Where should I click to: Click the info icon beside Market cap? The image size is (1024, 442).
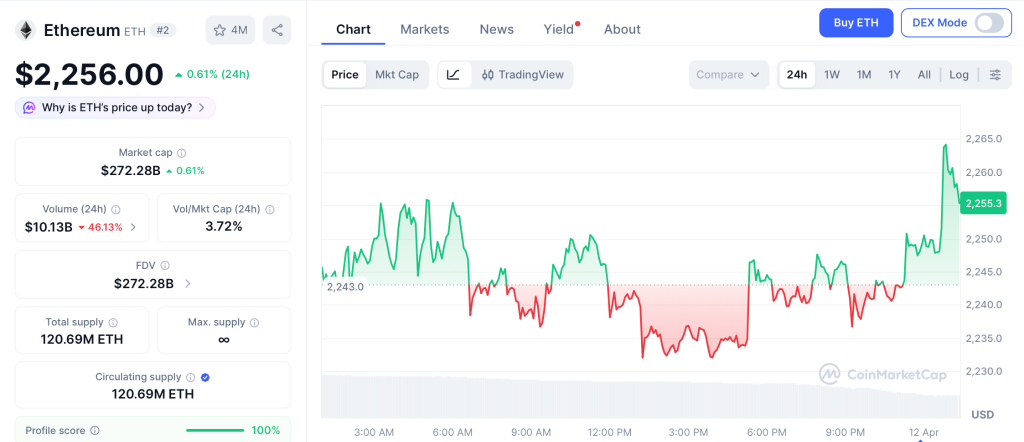[x=182, y=153]
